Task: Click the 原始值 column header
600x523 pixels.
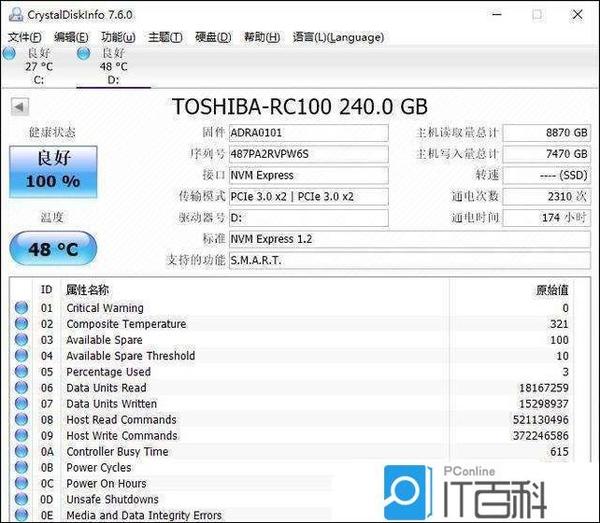Action: click(x=552, y=290)
